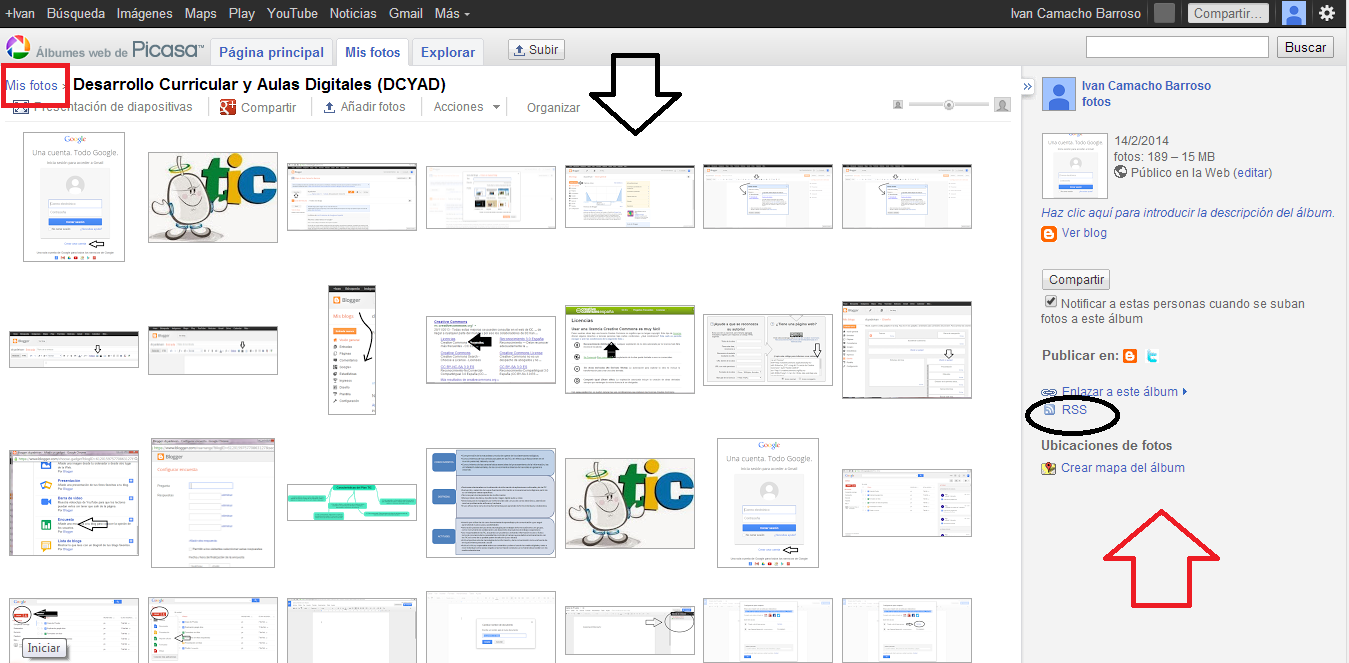This screenshot has width=1349, height=663.
Task: Open the album cover thumbnail in sidebar
Action: pos(1074,166)
